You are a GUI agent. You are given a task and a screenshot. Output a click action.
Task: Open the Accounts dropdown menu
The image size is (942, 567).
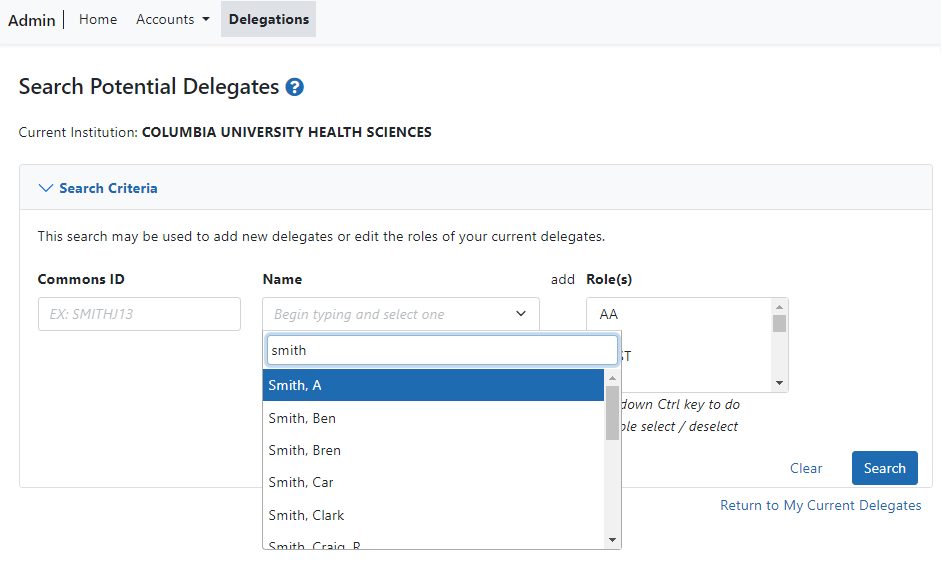point(173,19)
